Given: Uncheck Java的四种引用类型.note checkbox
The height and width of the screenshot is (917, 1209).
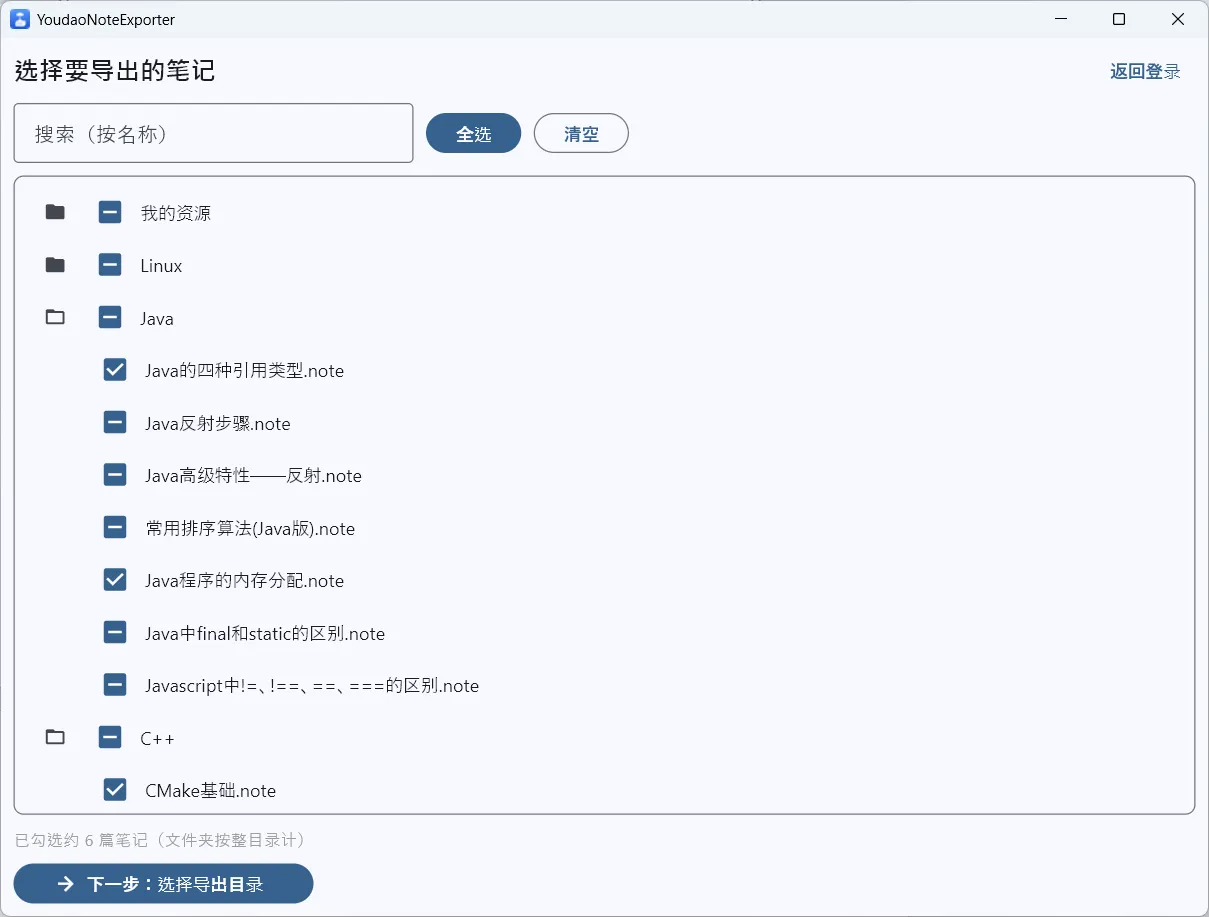Looking at the screenshot, I should (x=115, y=370).
